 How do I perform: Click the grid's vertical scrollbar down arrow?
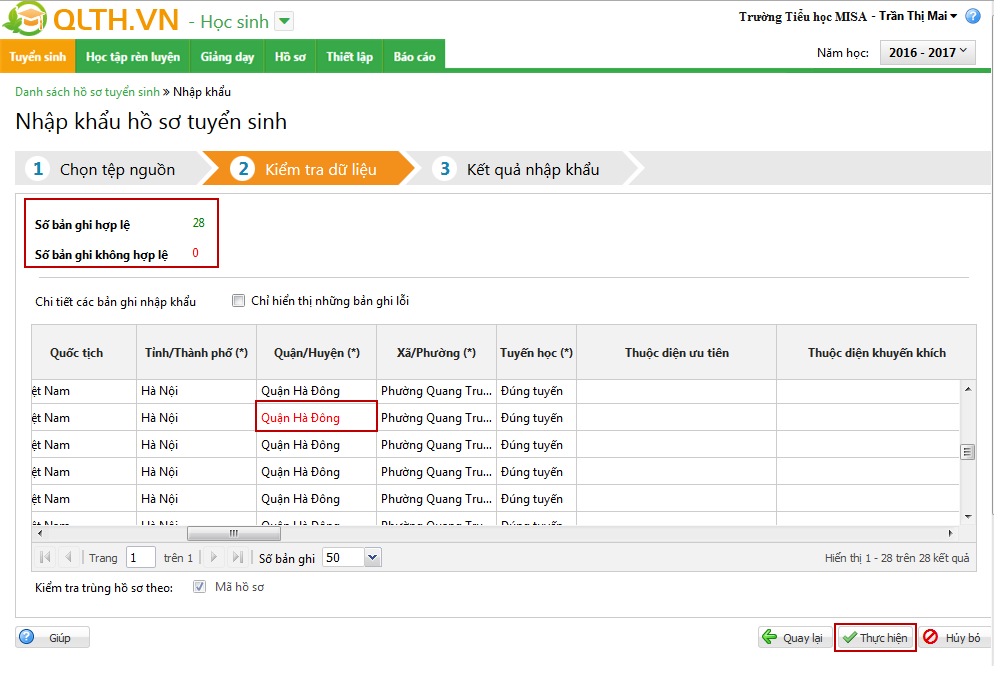click(x=968, y=517)
